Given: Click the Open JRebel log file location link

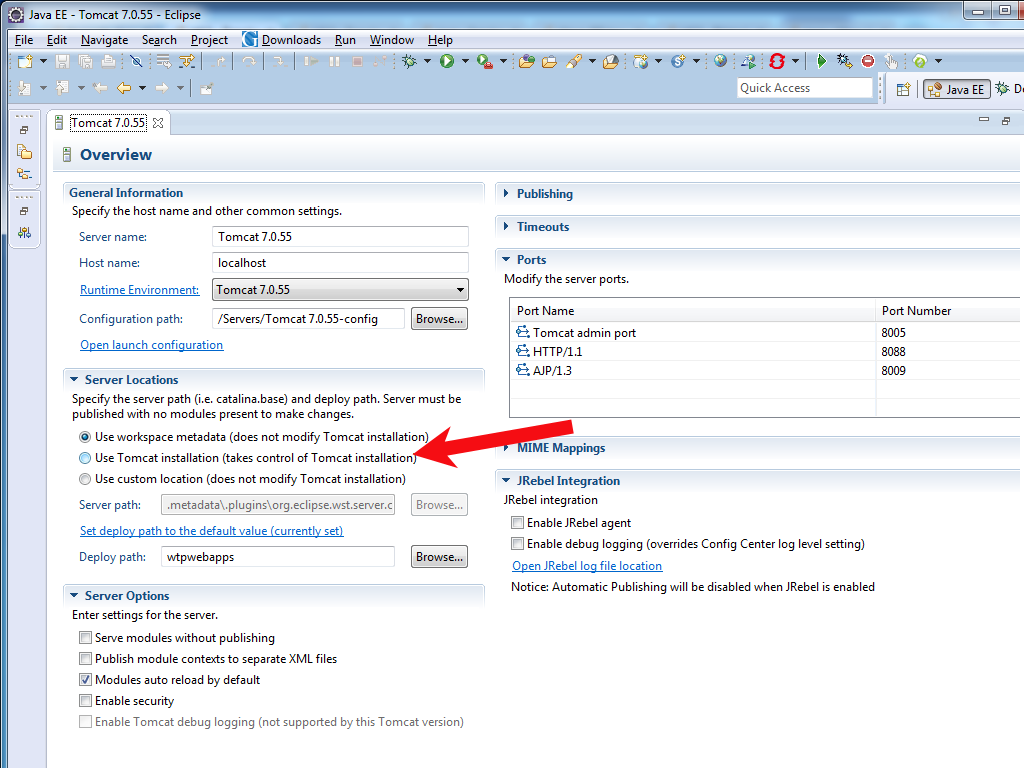Looking at the screenshot, I should (x=586, y=566).
